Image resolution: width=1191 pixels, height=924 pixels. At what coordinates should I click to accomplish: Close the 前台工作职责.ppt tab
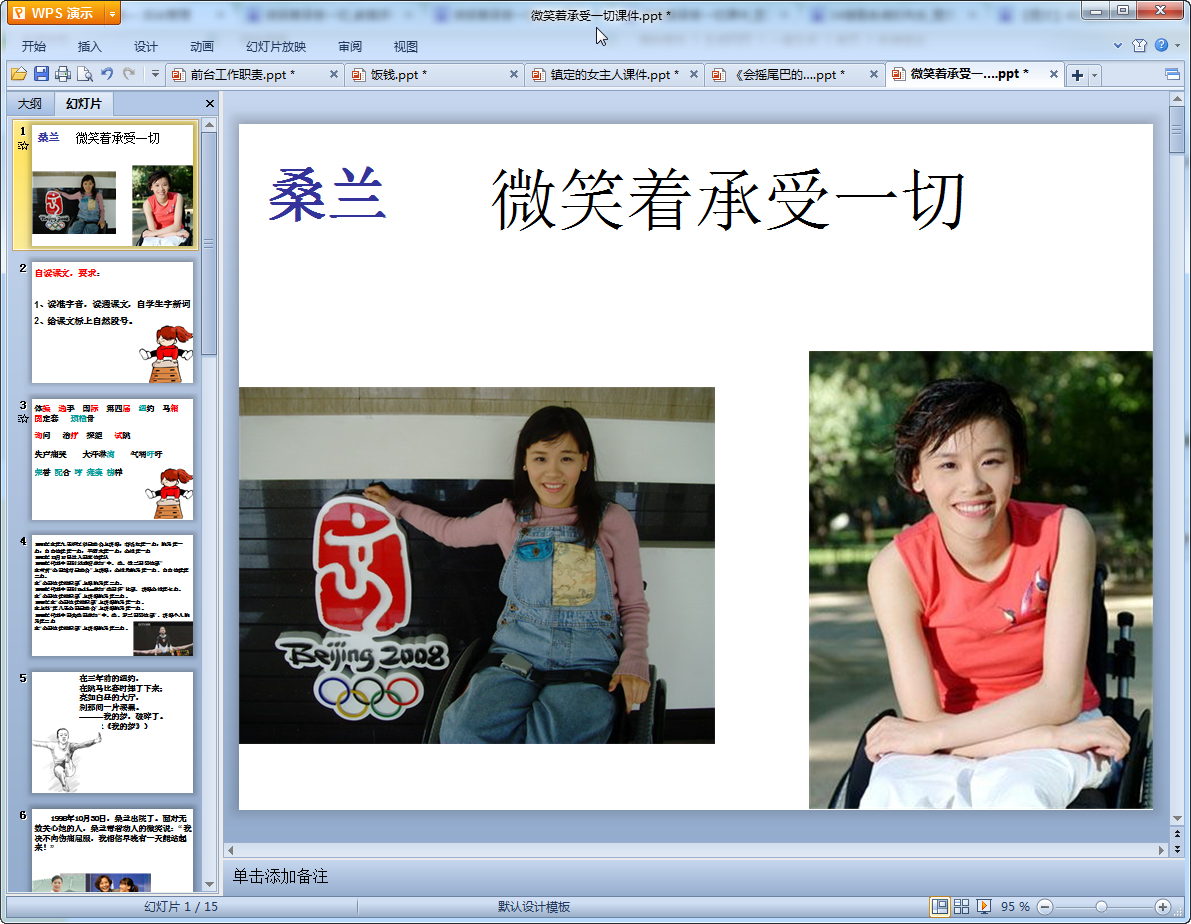333,74
